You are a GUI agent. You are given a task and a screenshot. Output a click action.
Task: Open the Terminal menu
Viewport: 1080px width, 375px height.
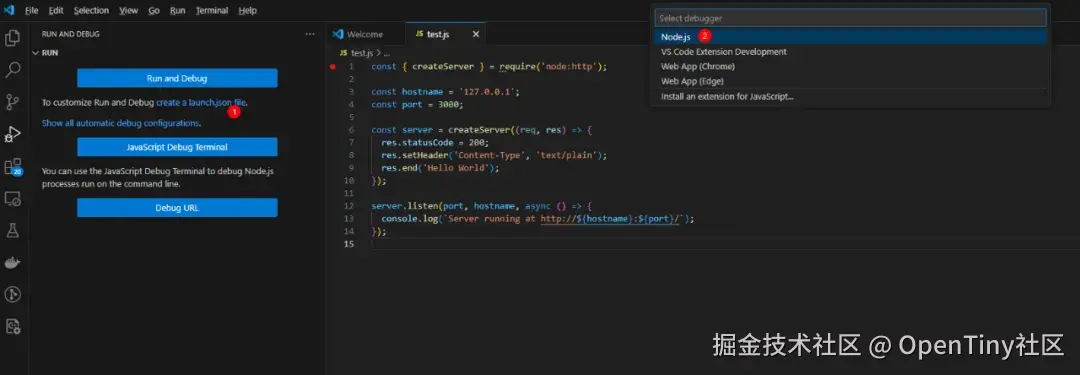pyautogui.click(x=211, y=10)
